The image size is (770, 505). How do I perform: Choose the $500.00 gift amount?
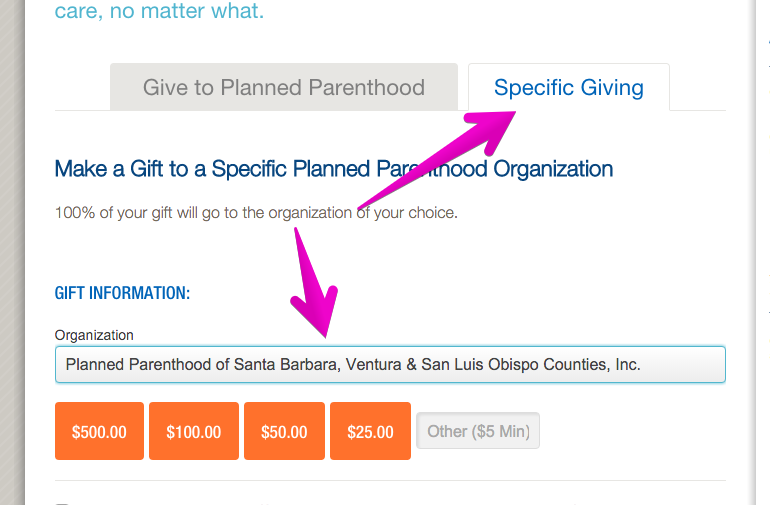pos(99,431)
